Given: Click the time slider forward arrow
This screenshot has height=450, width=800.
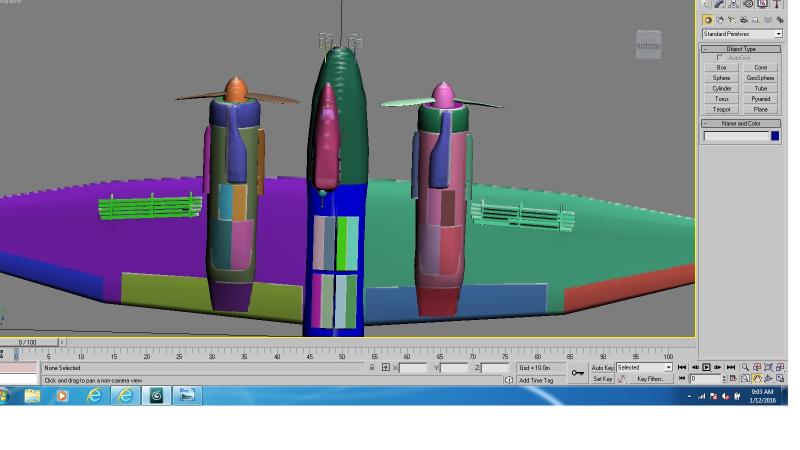Looking at the screenshot, I should 62,342.
